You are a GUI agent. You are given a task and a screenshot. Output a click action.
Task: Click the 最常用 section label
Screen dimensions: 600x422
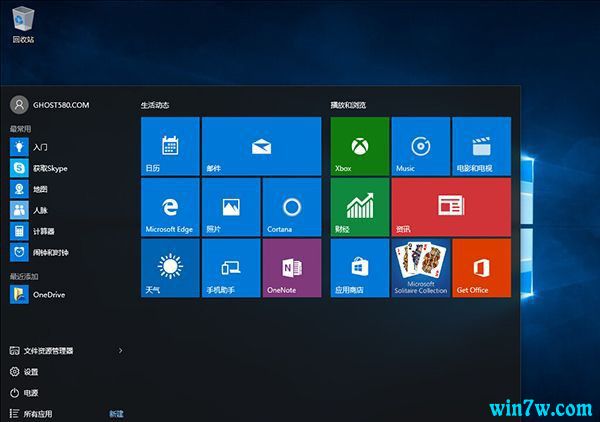pos(21,129)
